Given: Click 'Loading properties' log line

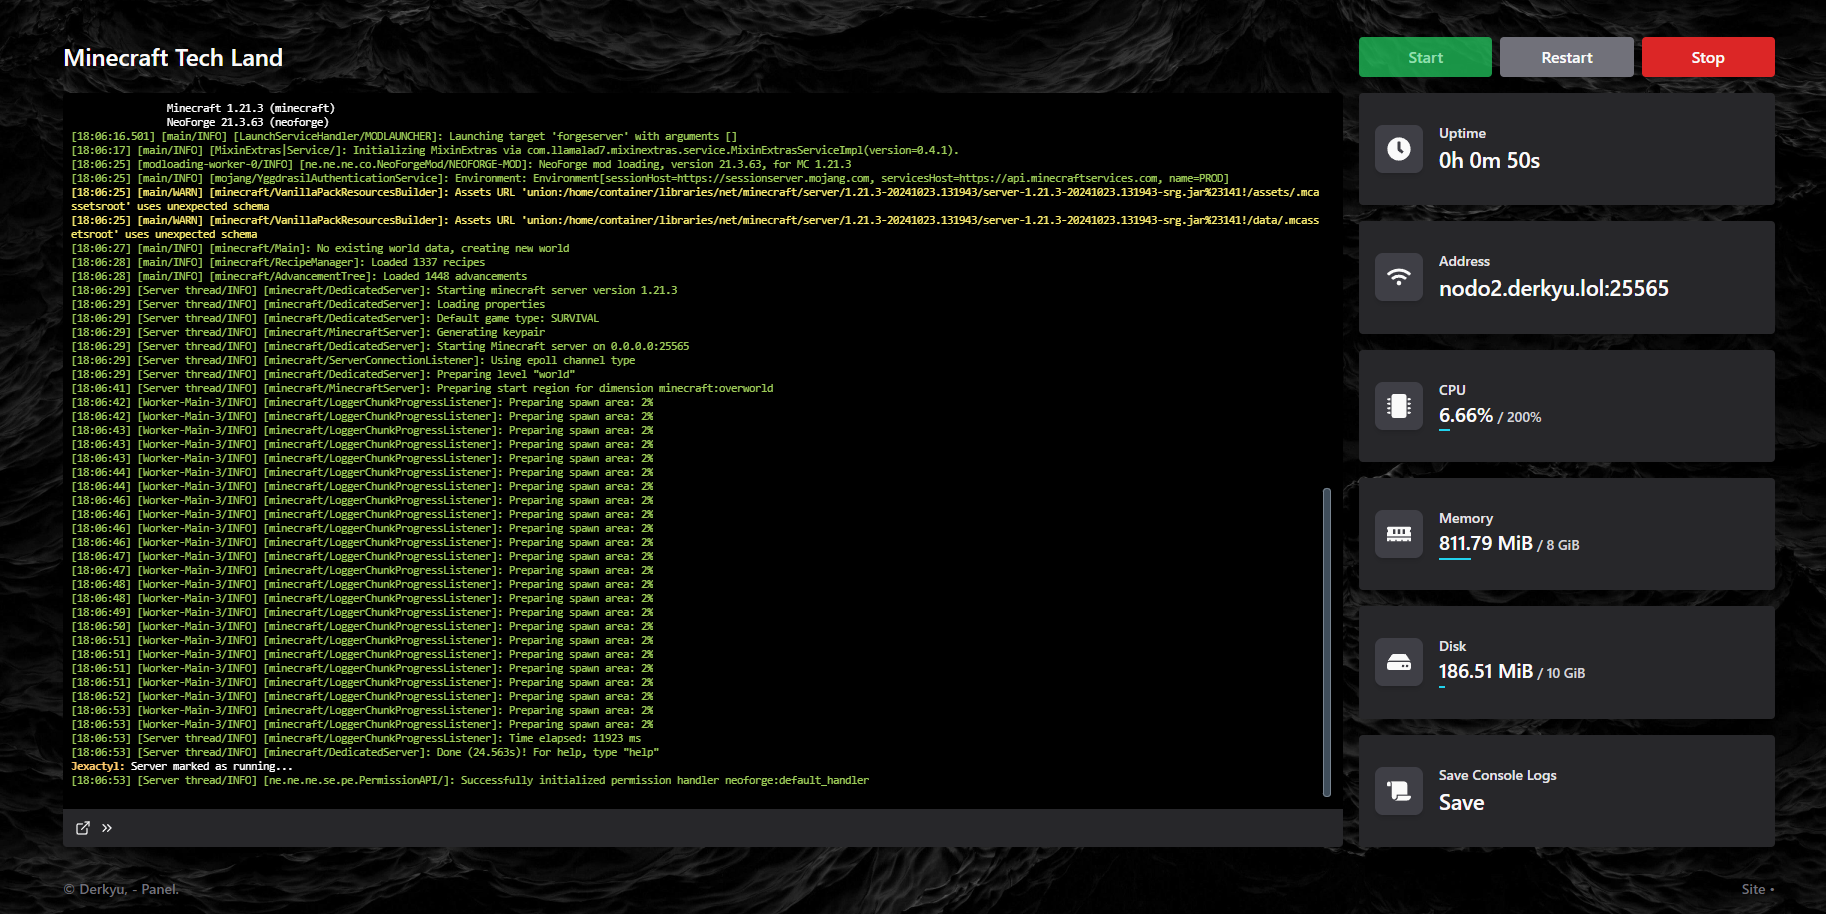Looking at the screenshot, I should point(308,304).
